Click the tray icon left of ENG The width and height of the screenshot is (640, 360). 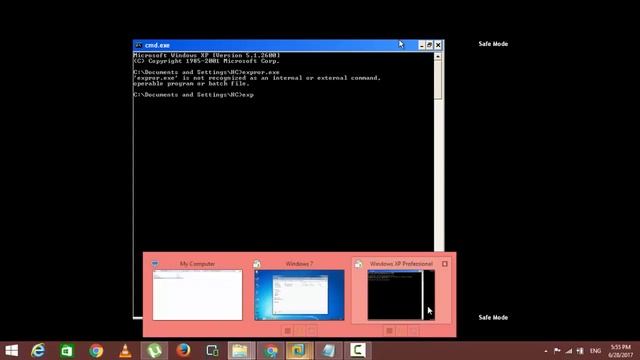click(x=580, y=351)
